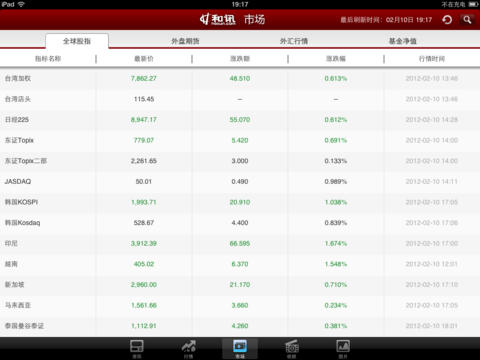Image resolution: width=480 pixels, height=360 pixels.
Task: Open search with magnifier icon
Action: click(x=467, y=20)
